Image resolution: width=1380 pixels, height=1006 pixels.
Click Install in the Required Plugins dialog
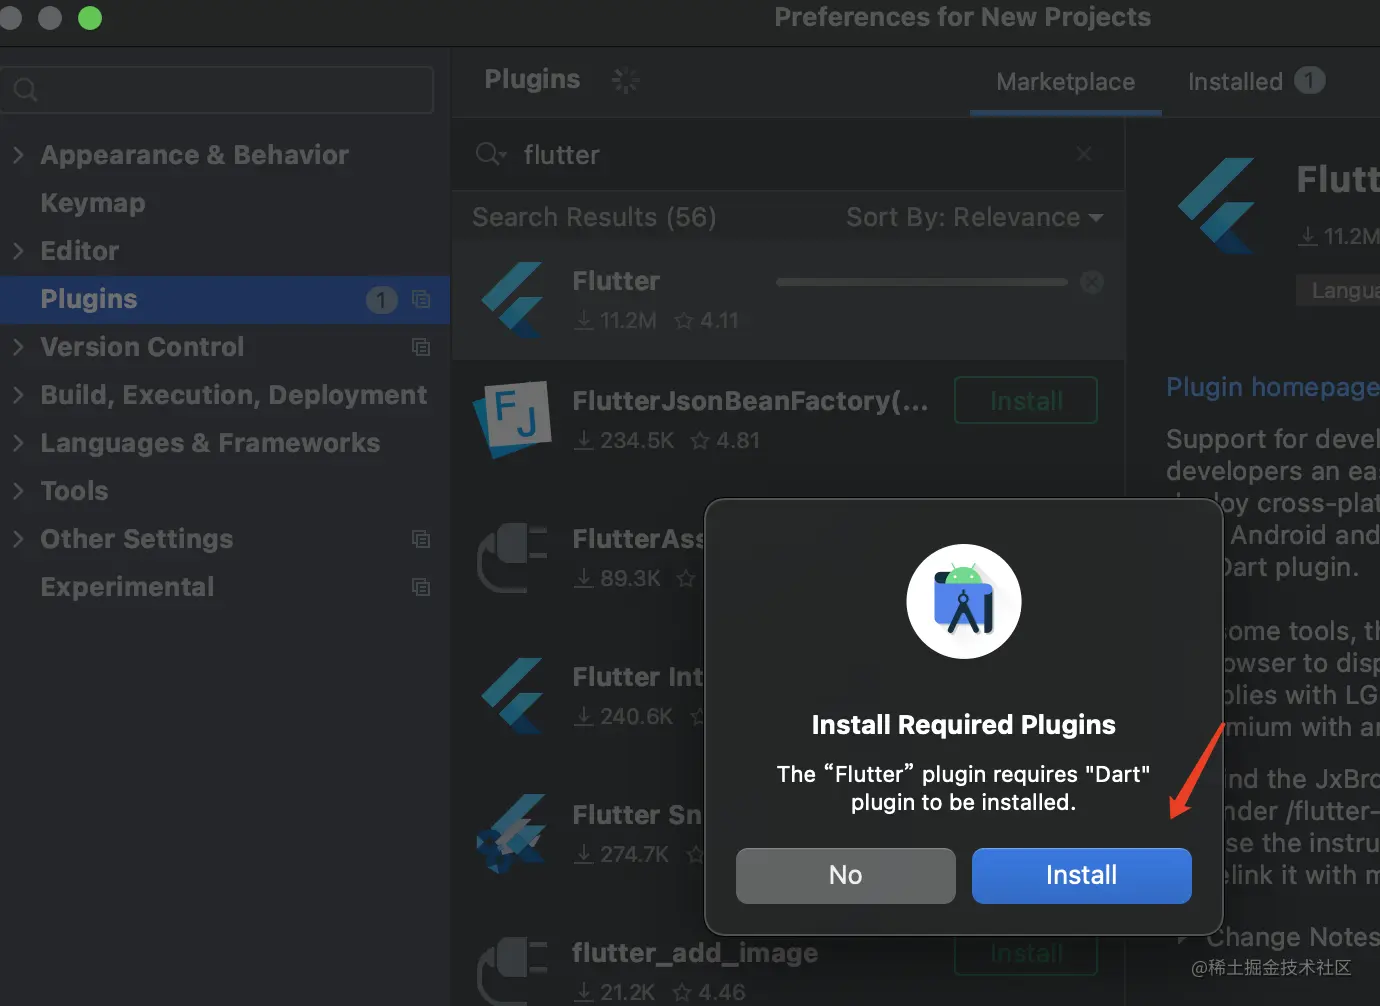point(1081,875)
